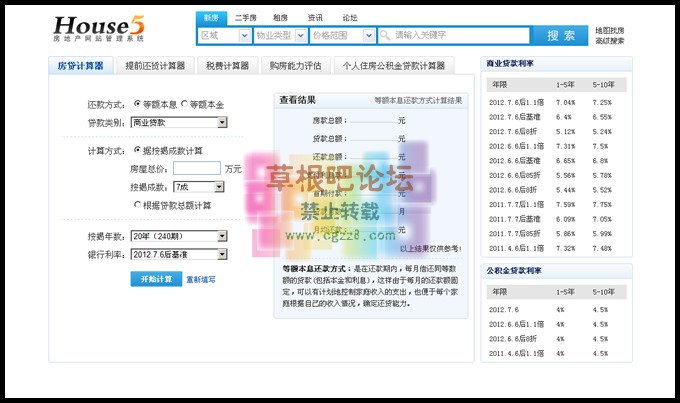Select 等额本息 repayment method
Image resolution: width=680 pixels, height=403 pixels.
[137, 104]
